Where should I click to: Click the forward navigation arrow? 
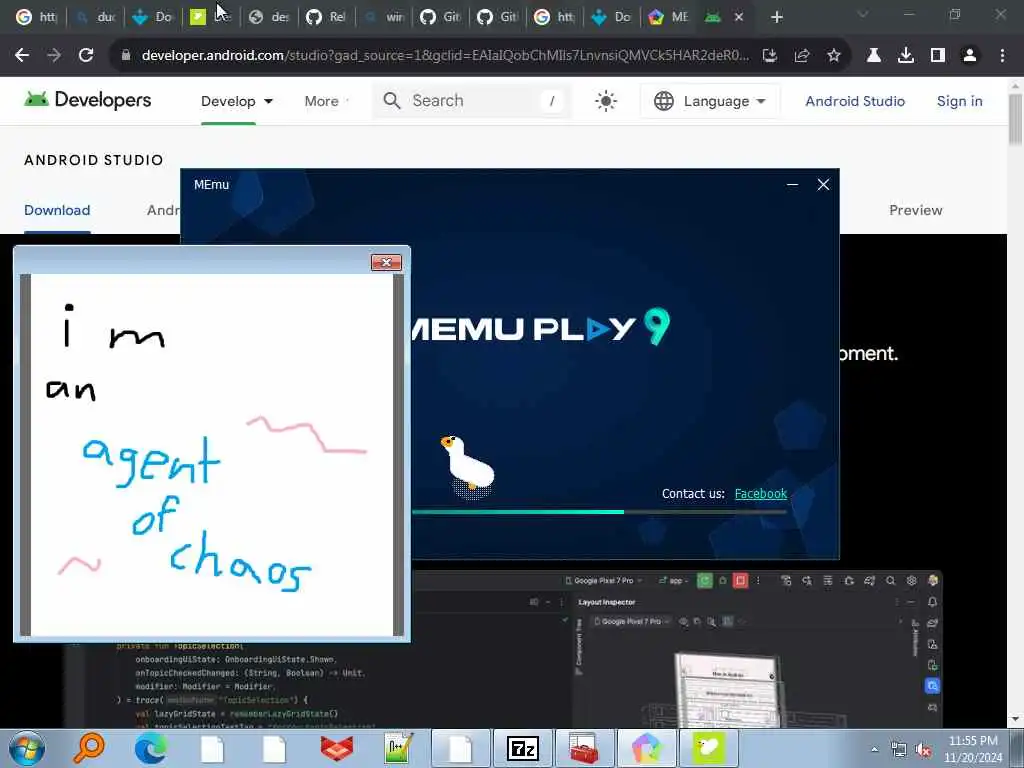(x=54, y=56)
